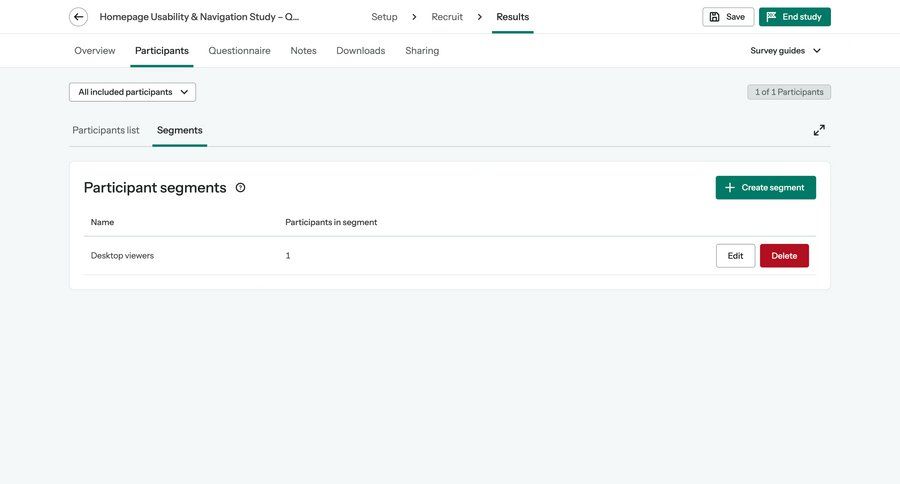Select the Results step
Screen dimensions: 900x484
[512, 17]
